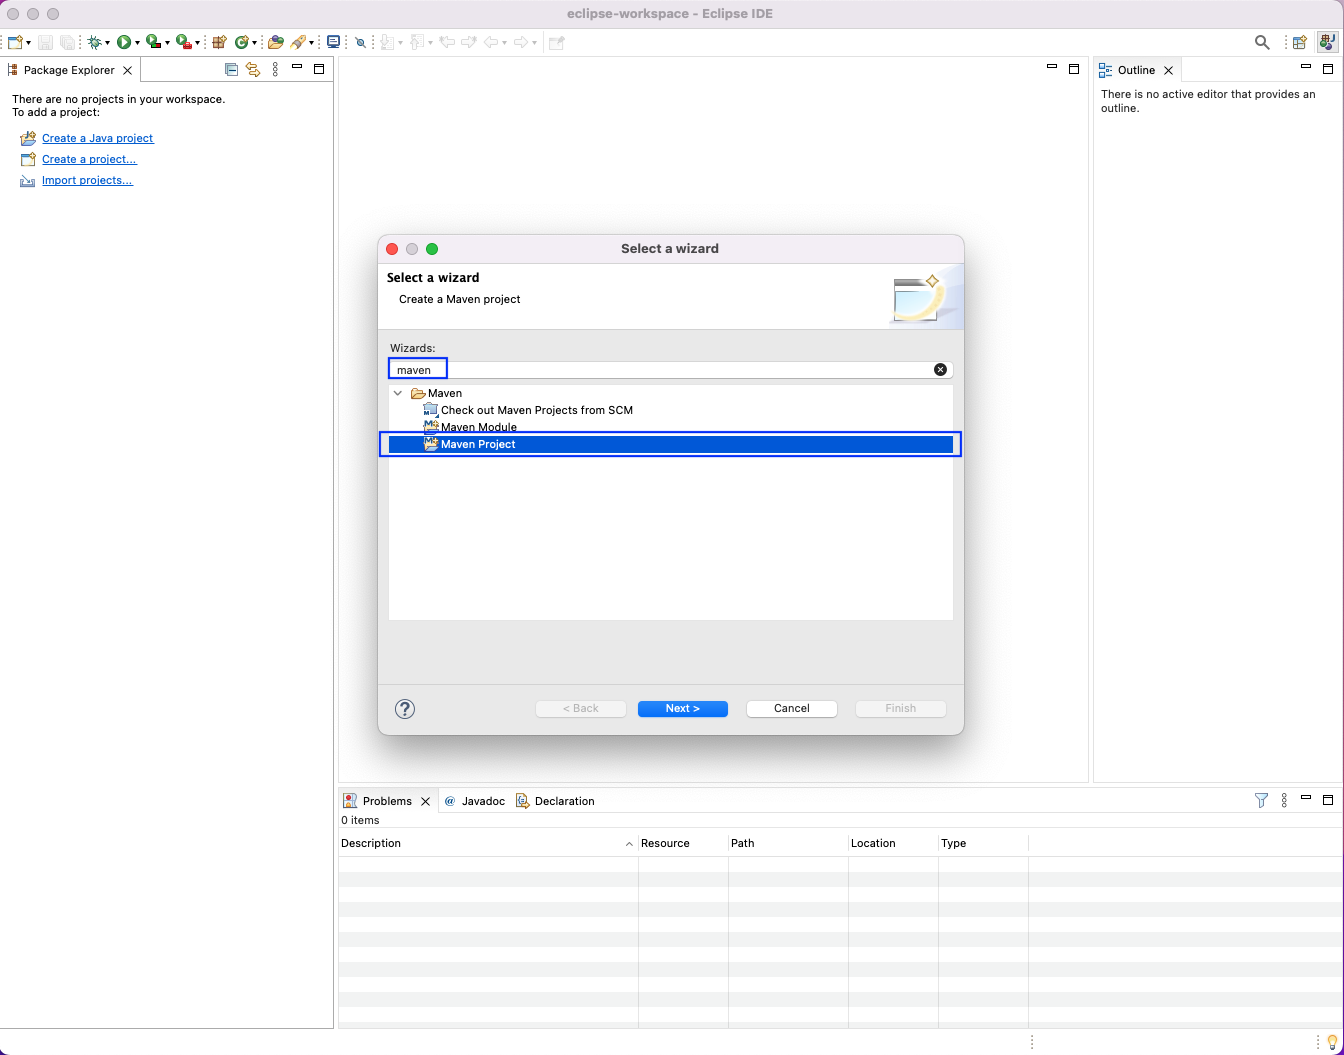Click the Run External Tools icon
The height and width of the screenshot is (1055, 1344).
tap(183, 42)
